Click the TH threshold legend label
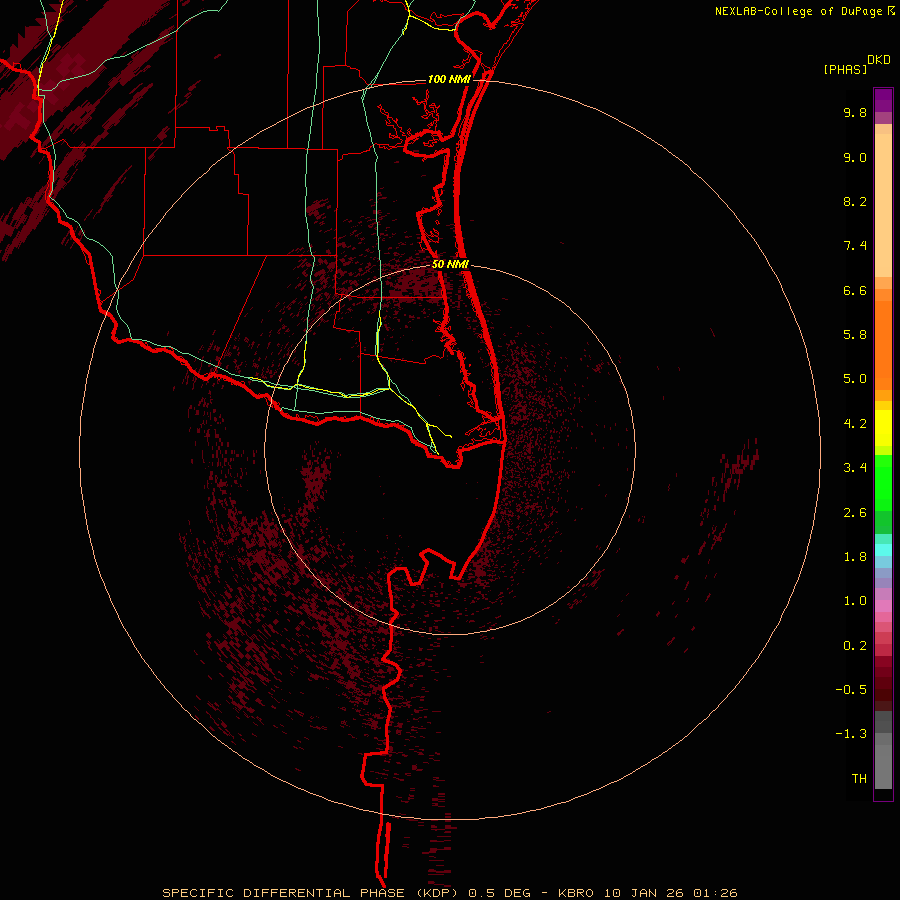This screenshot has height=900, width=900. click(x=859, y=779)
